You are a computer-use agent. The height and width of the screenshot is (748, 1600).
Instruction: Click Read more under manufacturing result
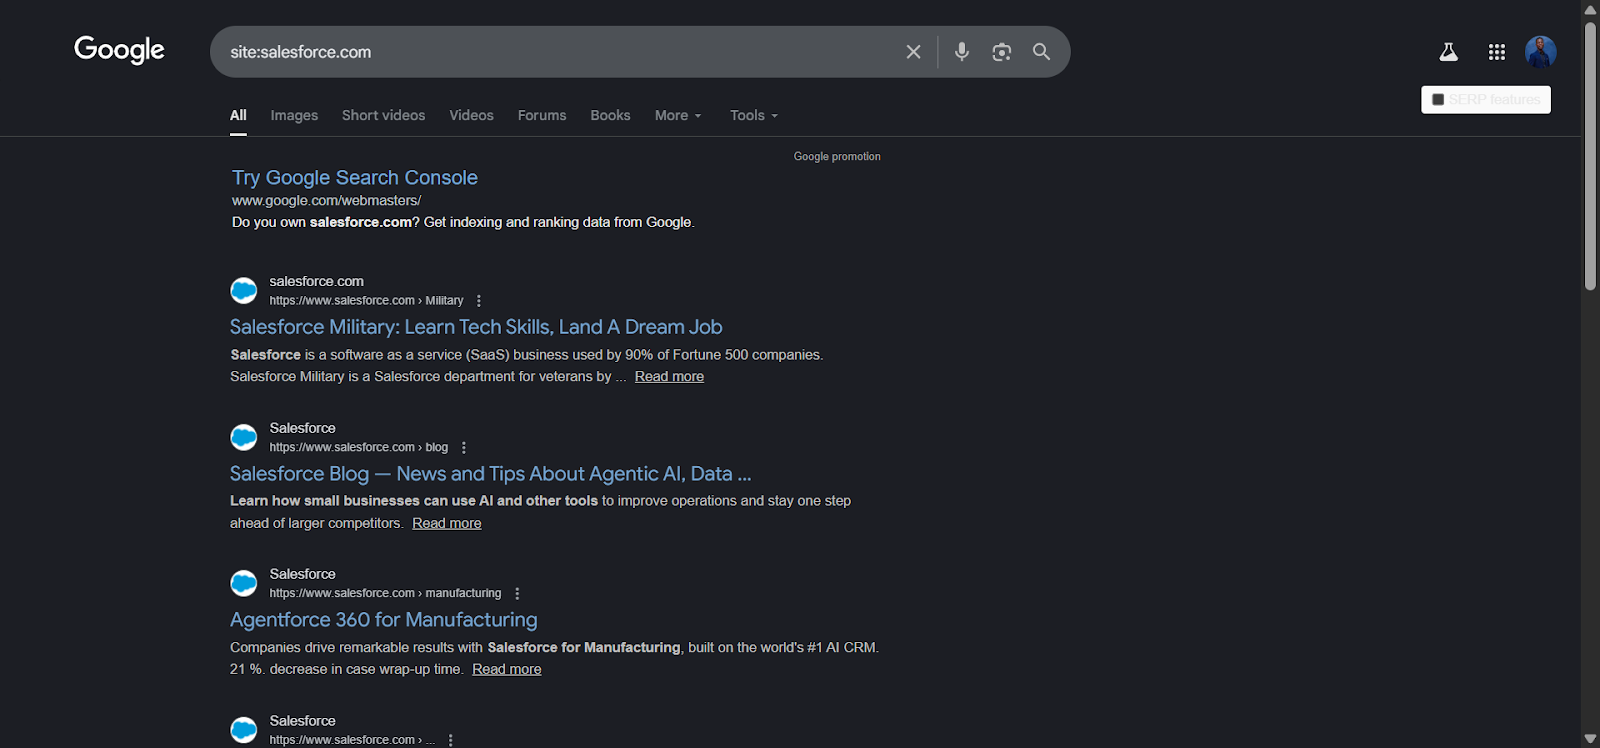pyautogui.click(x=507, y=670)
